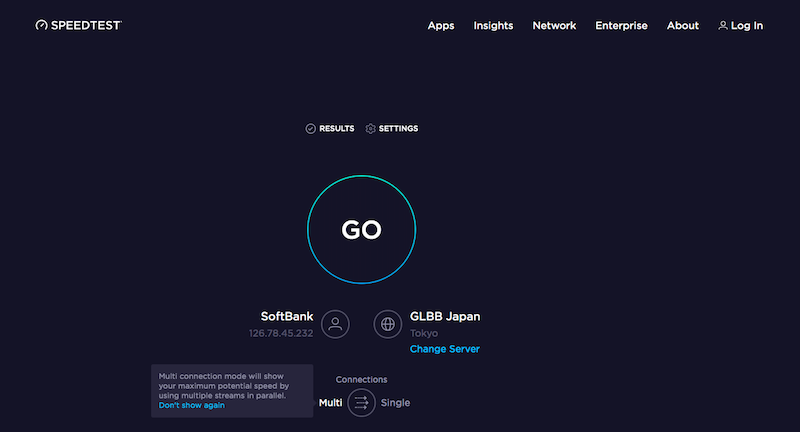Click the SoftBank provider name
Viewport: 800px width, 432px height.
(x=287, y=316)
